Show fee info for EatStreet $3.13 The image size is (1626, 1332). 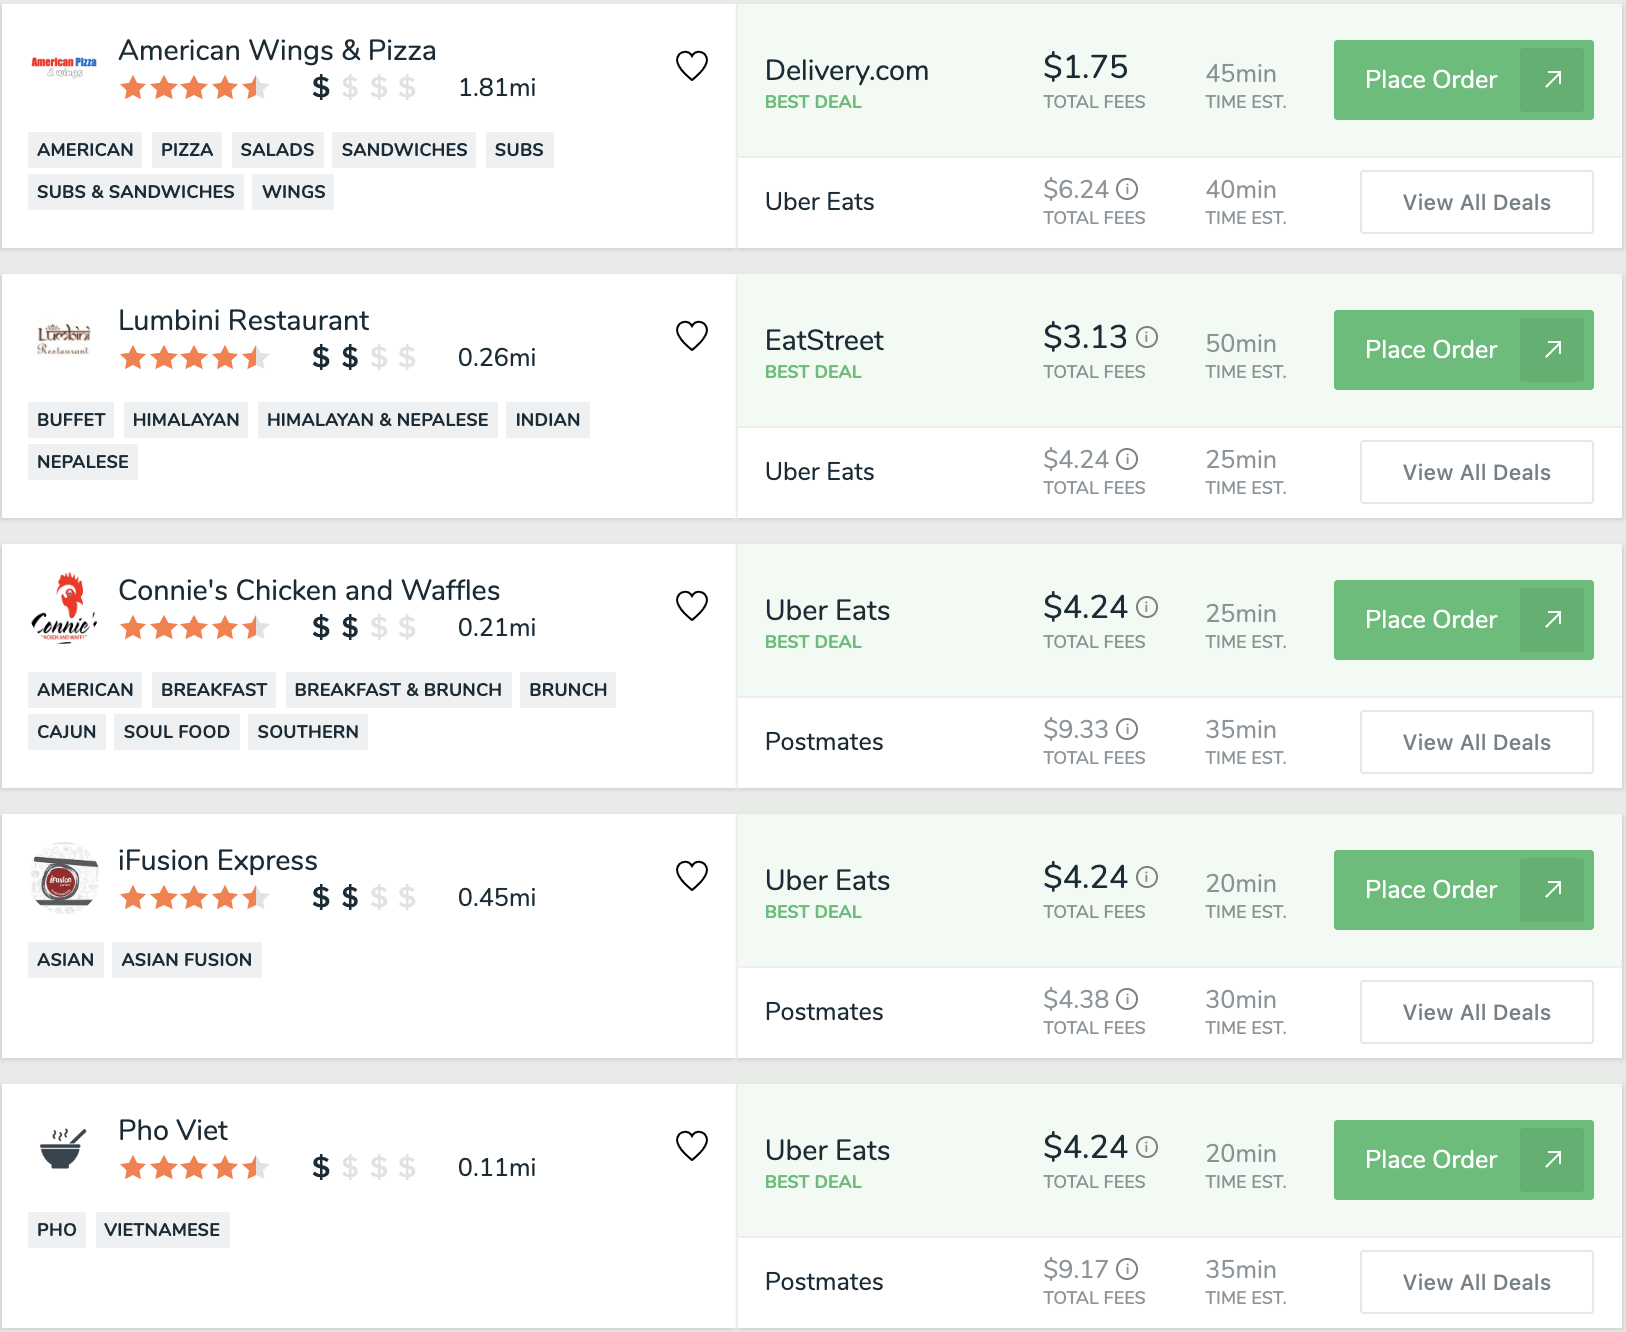coord(1147,337)
